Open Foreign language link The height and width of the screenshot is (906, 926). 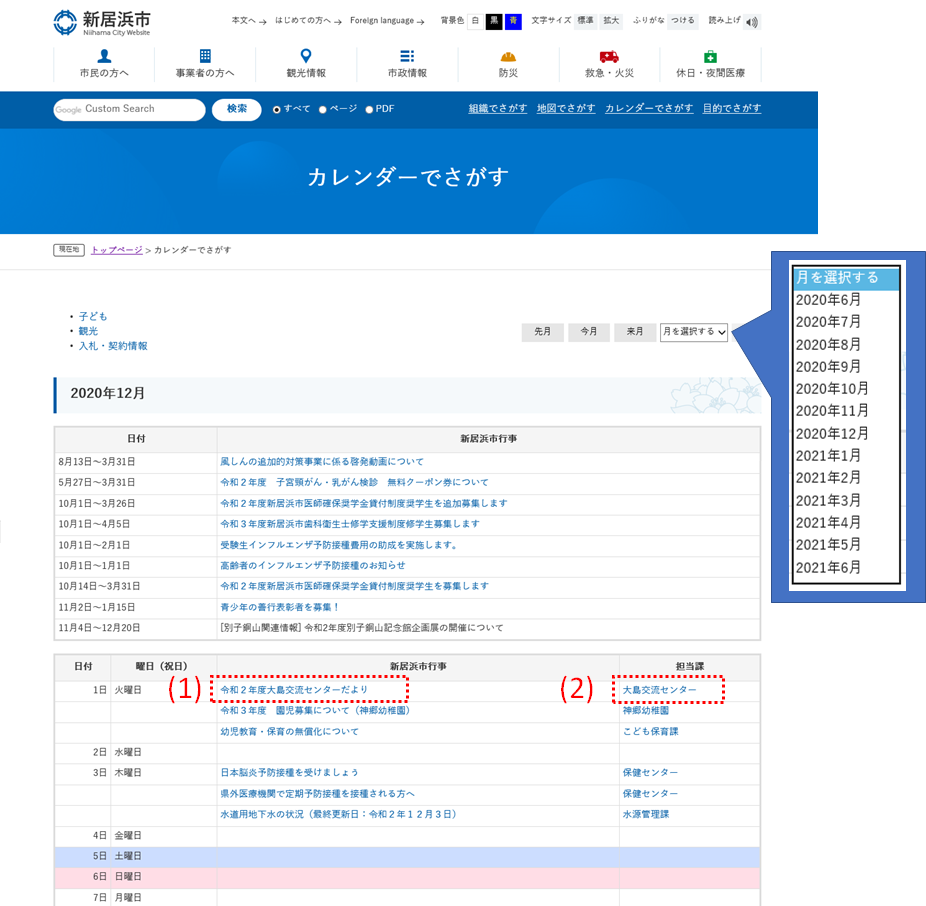pos(387,21)
